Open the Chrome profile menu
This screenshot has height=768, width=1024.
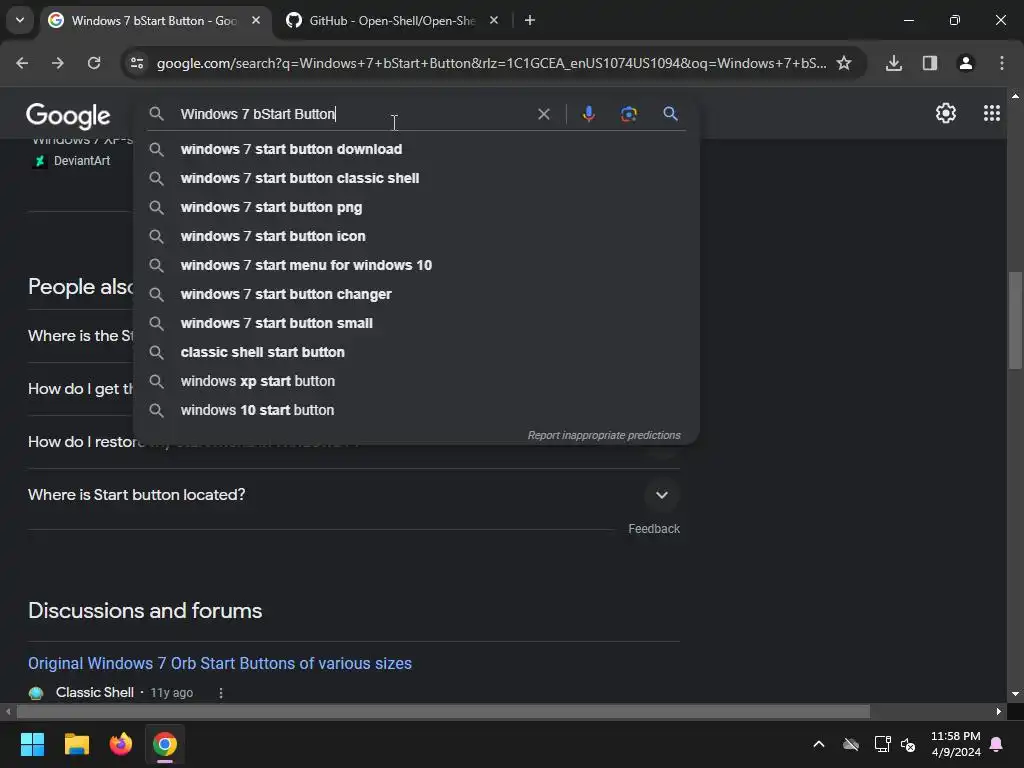coord(966,63)
